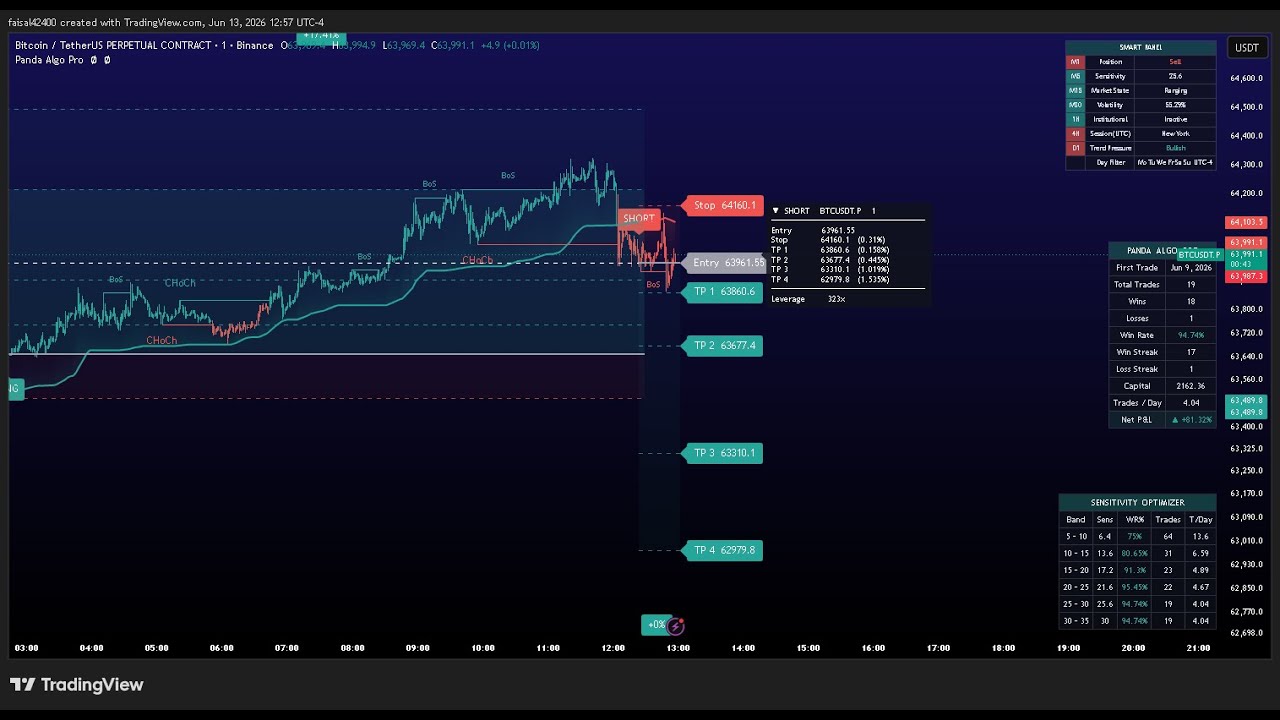Click the '30 - 35' band row in optimizer
The image size is (1280, 720).
click(1137, 621)
